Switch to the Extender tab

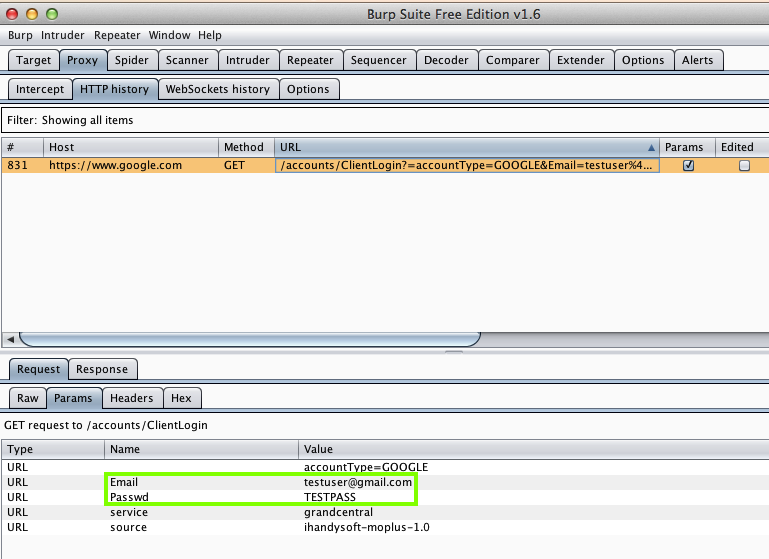(581, 60)
